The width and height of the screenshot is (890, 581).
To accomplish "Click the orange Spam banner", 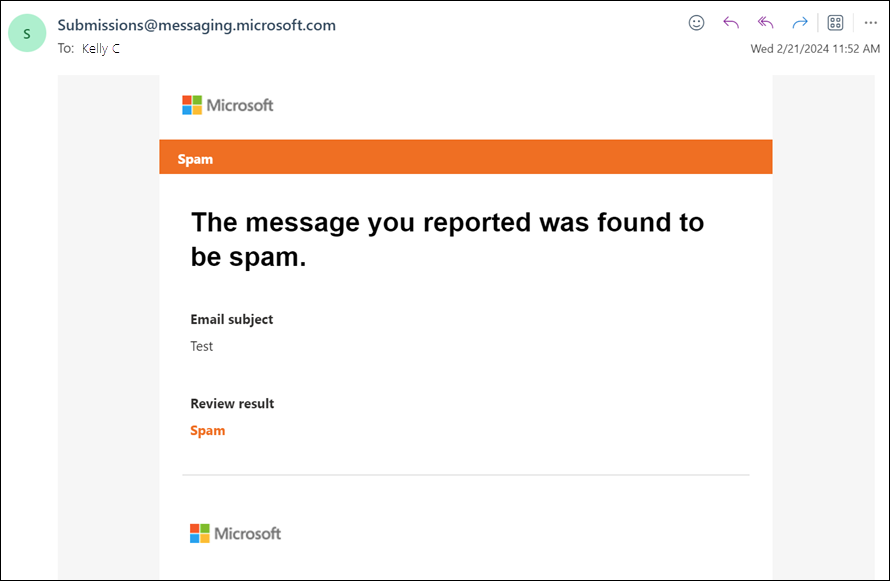I will coord(465,158).
